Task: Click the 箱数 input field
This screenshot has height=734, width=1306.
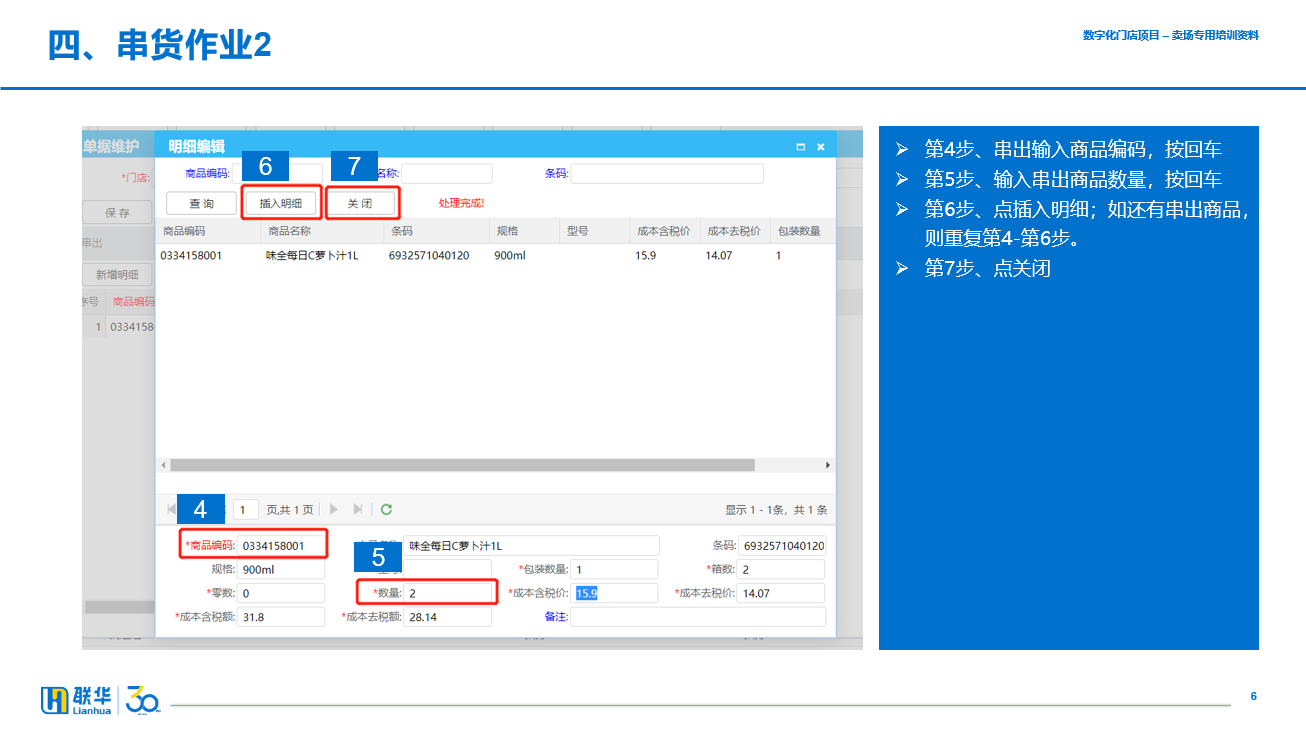Action: pyautogui.click(x=781, y=569)
